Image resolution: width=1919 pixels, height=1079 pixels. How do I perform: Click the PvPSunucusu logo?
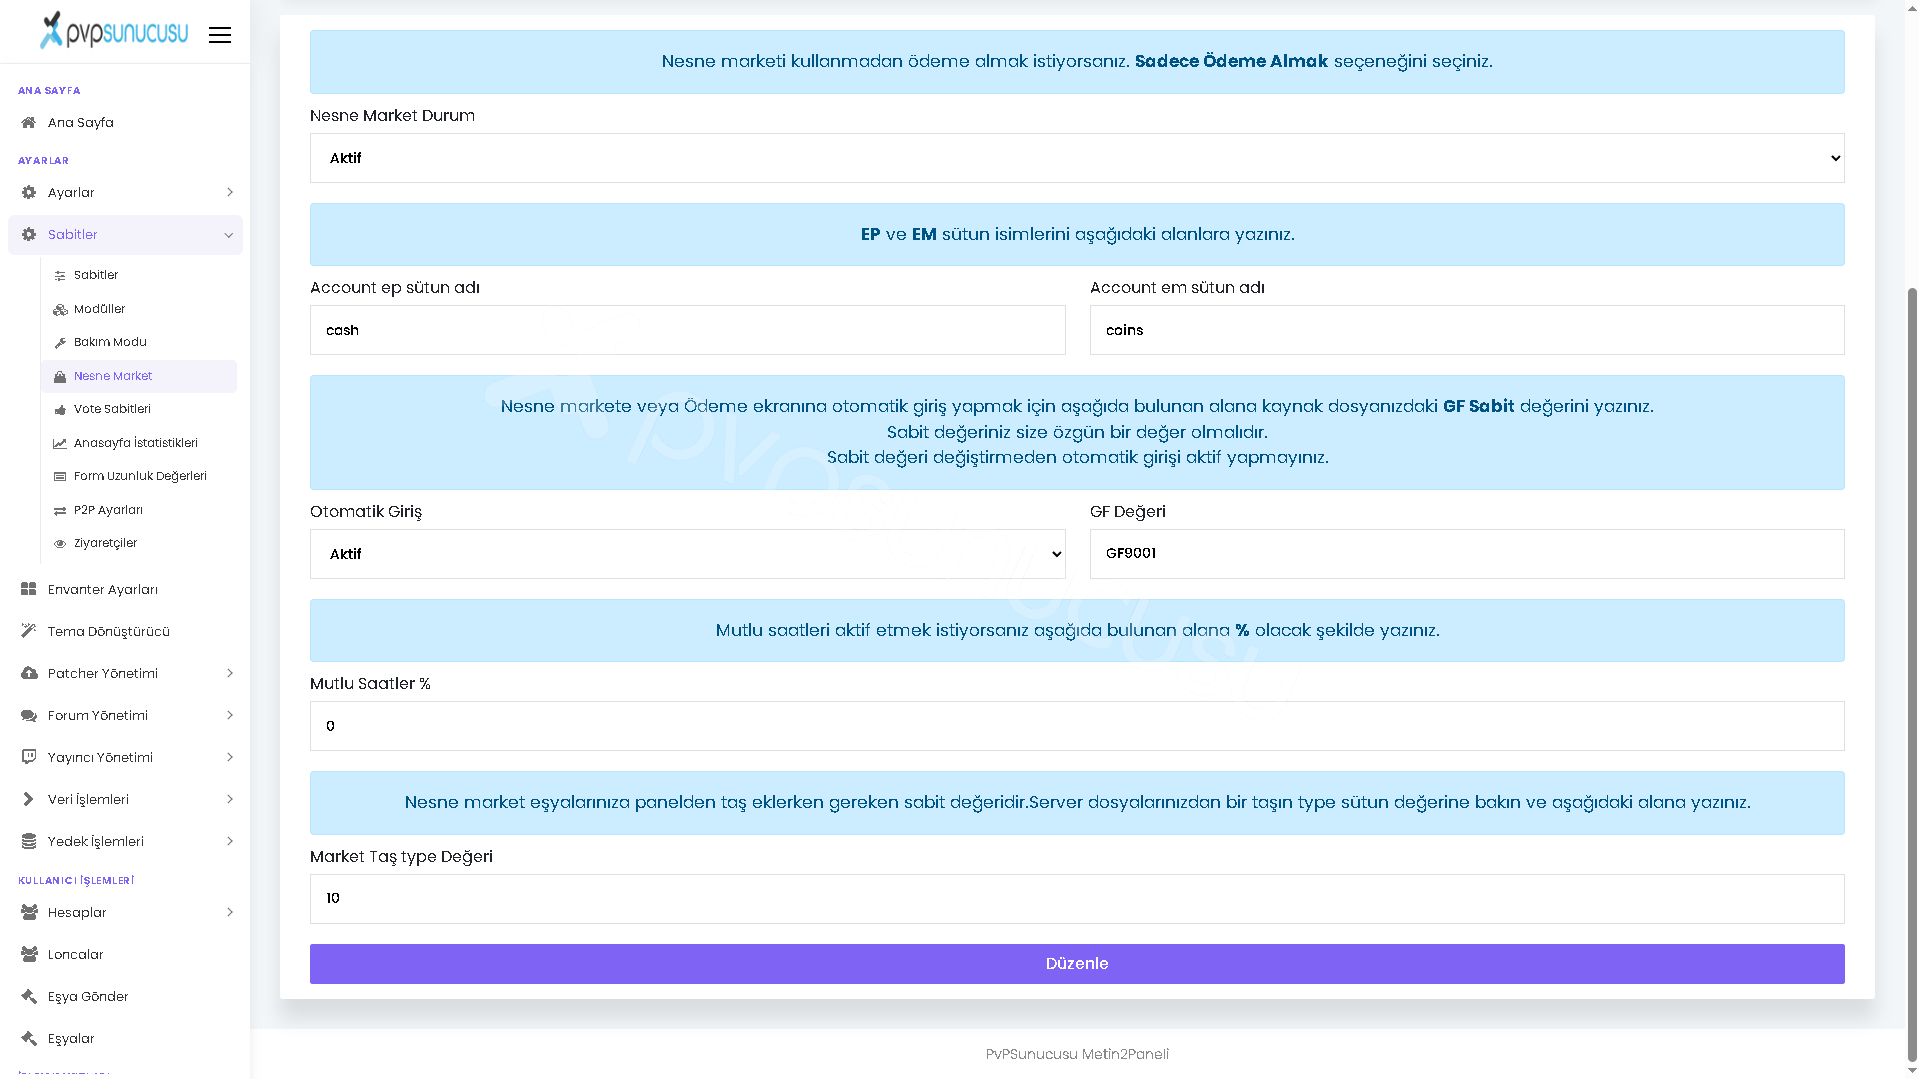click(114, 31)
